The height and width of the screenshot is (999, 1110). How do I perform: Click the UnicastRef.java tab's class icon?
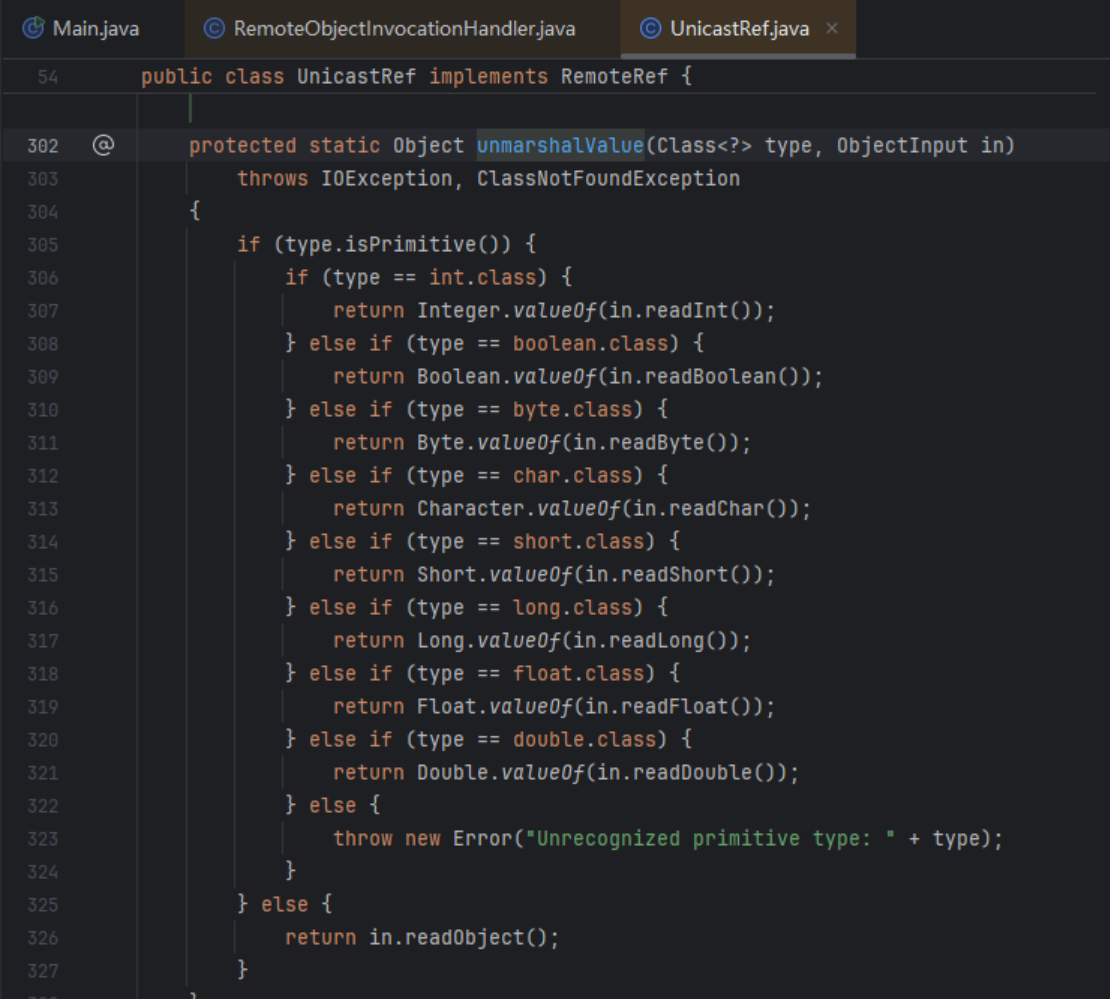click(x=651, y=28)
